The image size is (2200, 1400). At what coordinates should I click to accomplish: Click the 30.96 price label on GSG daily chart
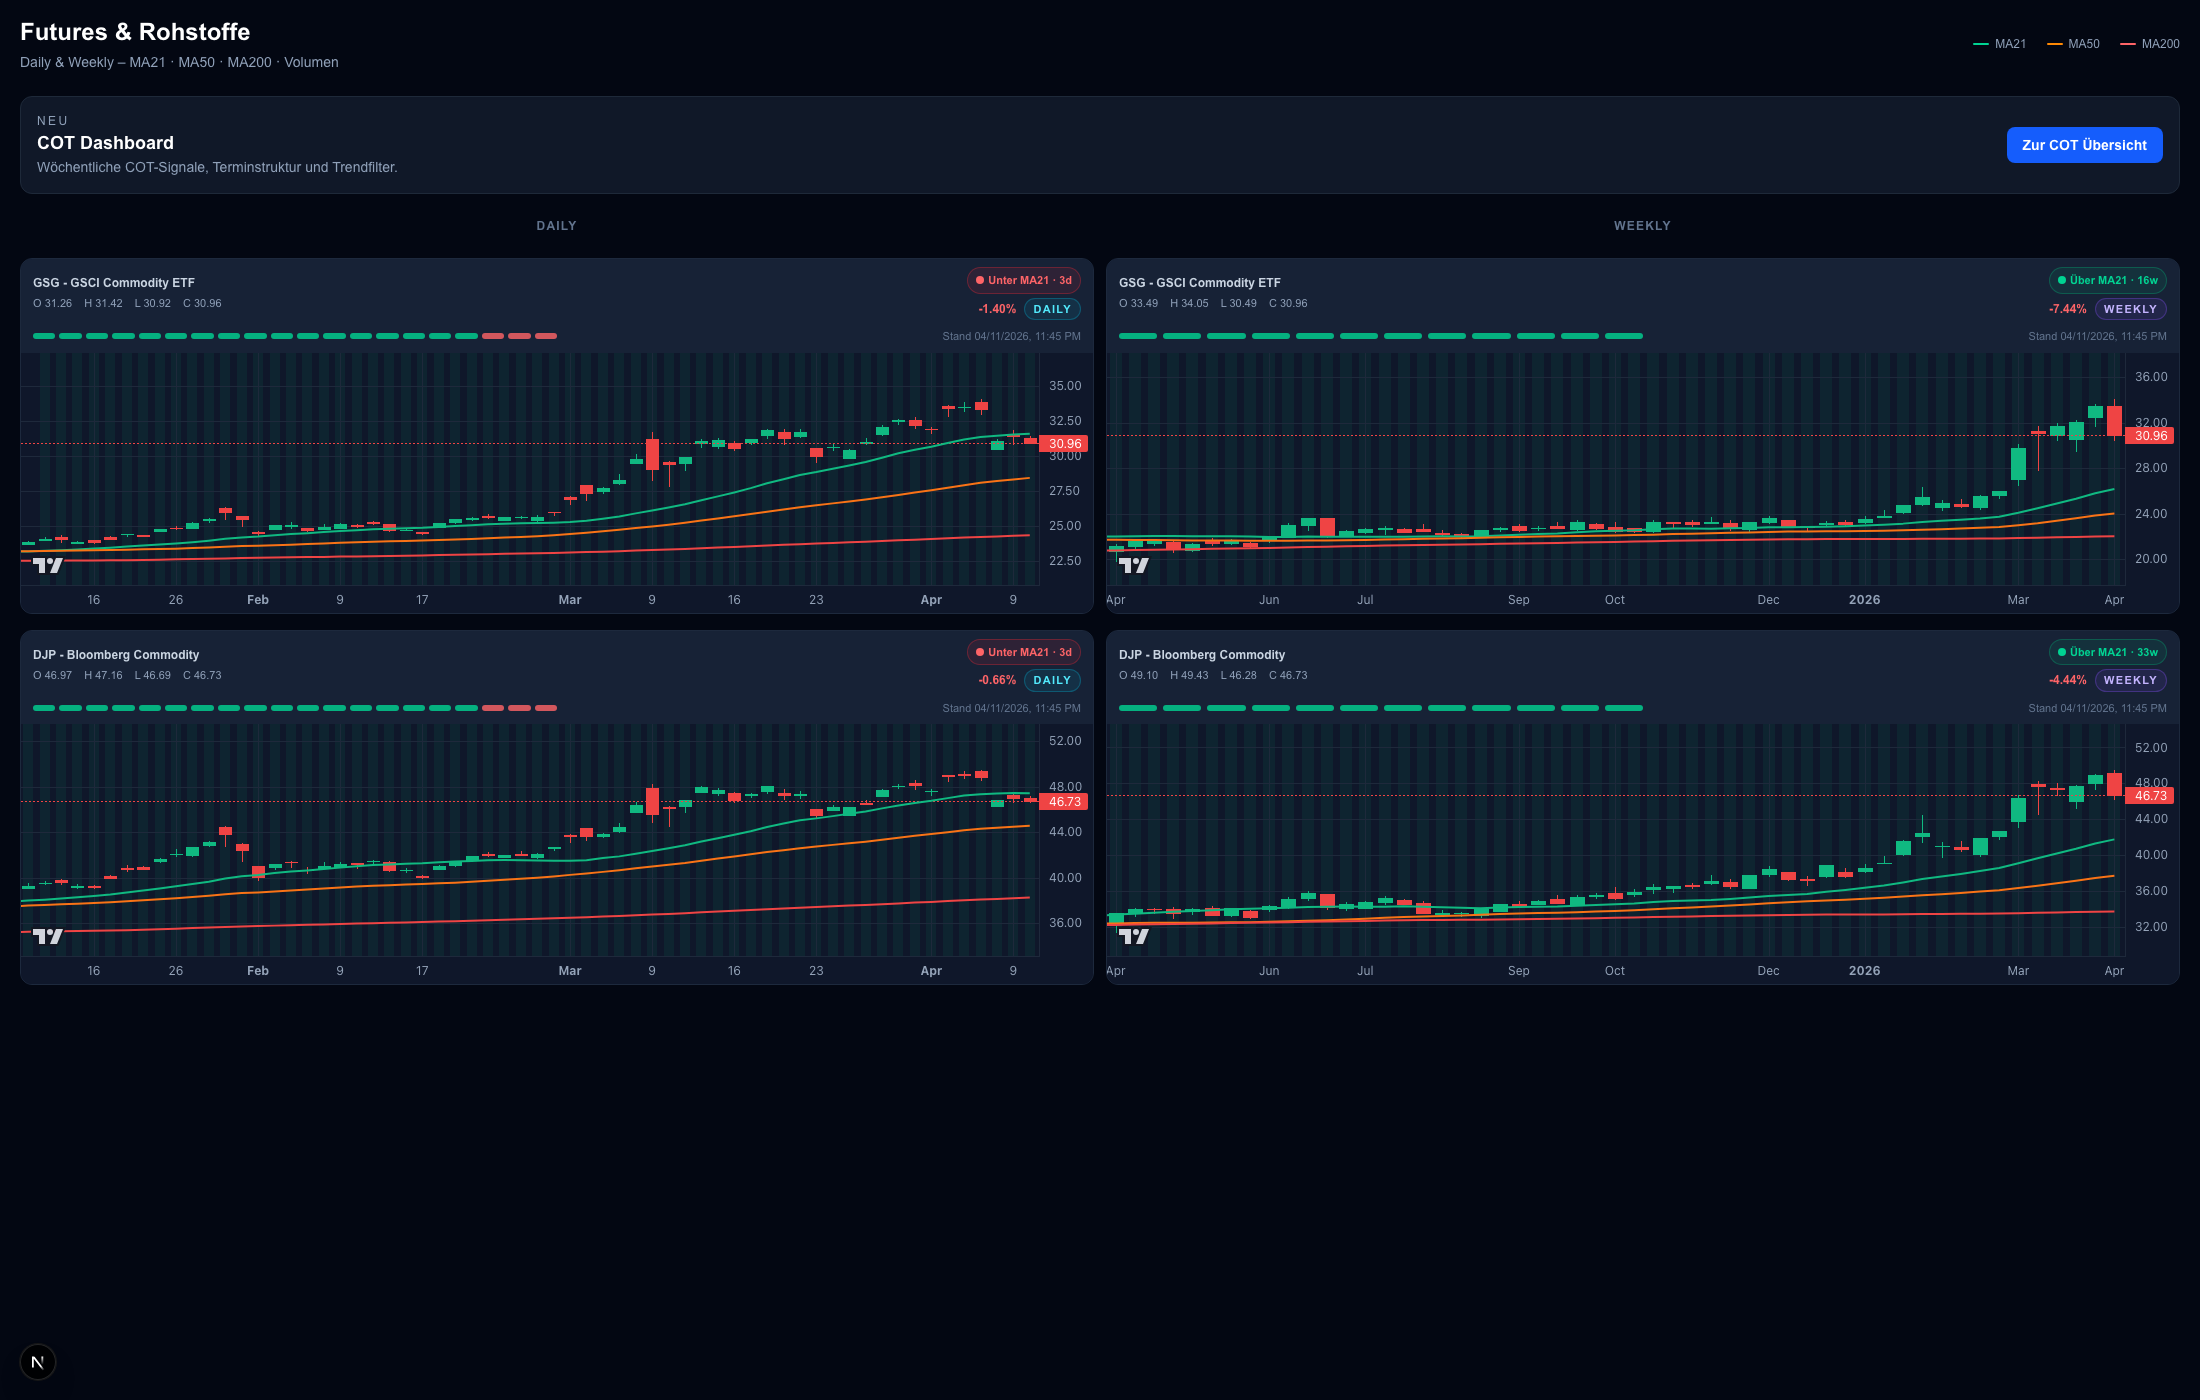click(x=1064, y=443)
